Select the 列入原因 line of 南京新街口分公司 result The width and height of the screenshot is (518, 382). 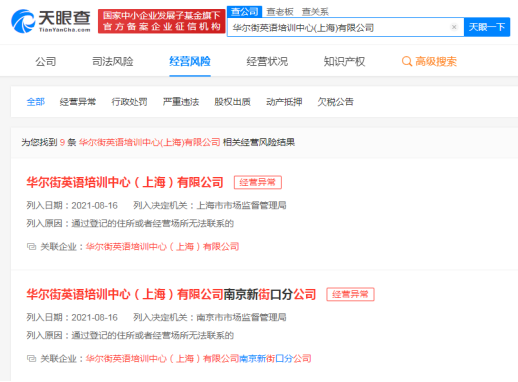[x=130, y=335]
